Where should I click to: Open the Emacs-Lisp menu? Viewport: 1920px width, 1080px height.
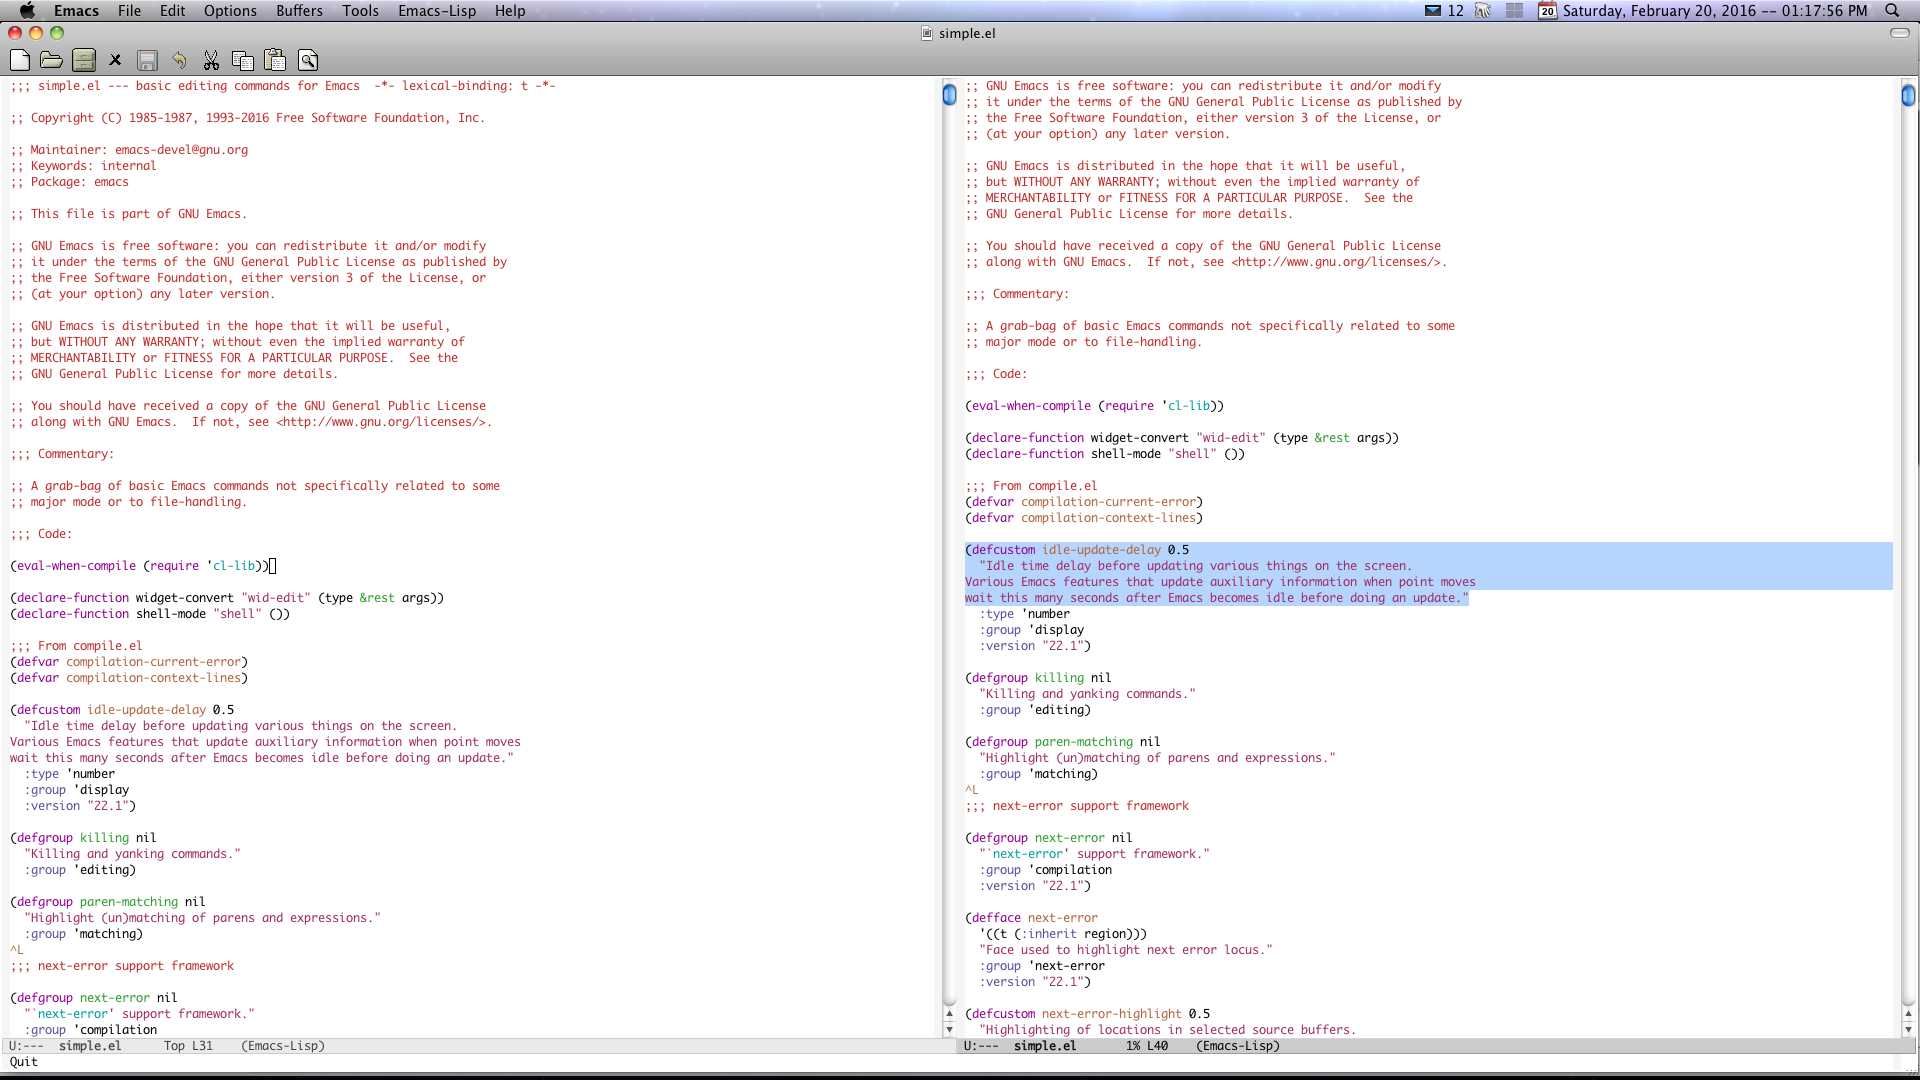coord(437,10)
